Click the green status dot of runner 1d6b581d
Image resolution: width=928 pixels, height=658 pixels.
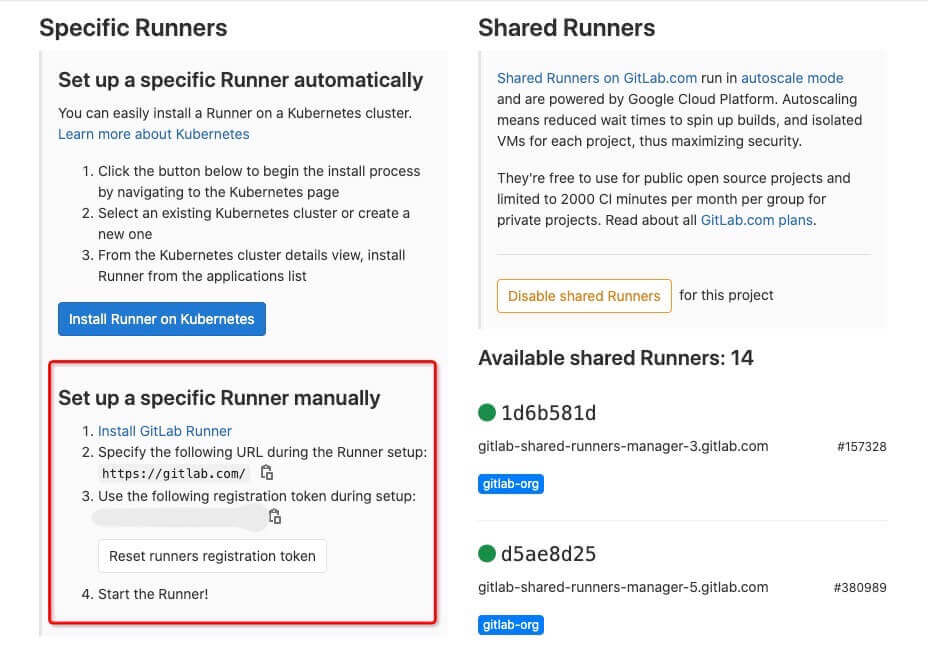[486, 412]
